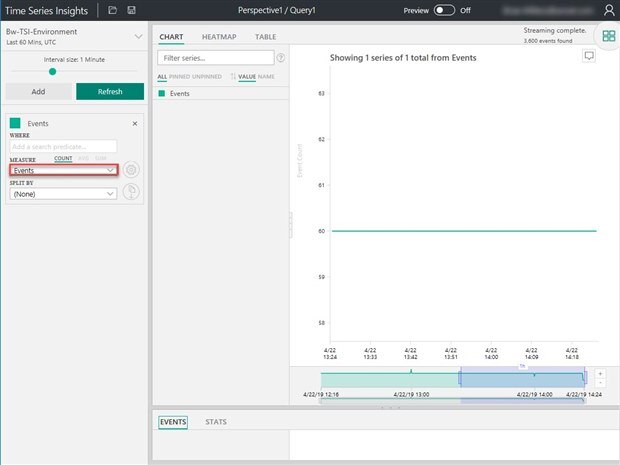Viewport: 620px width, 465px height.
Task: Open measure settings gear icon
Action: click(131, 170)
